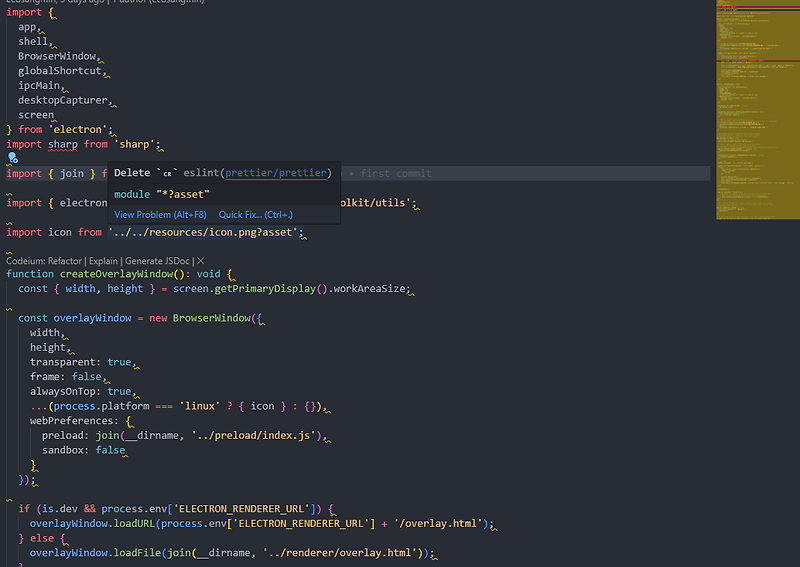Click the module "*?asset" hover text
This screenshot has width=800, height=567.
[162, 194]
